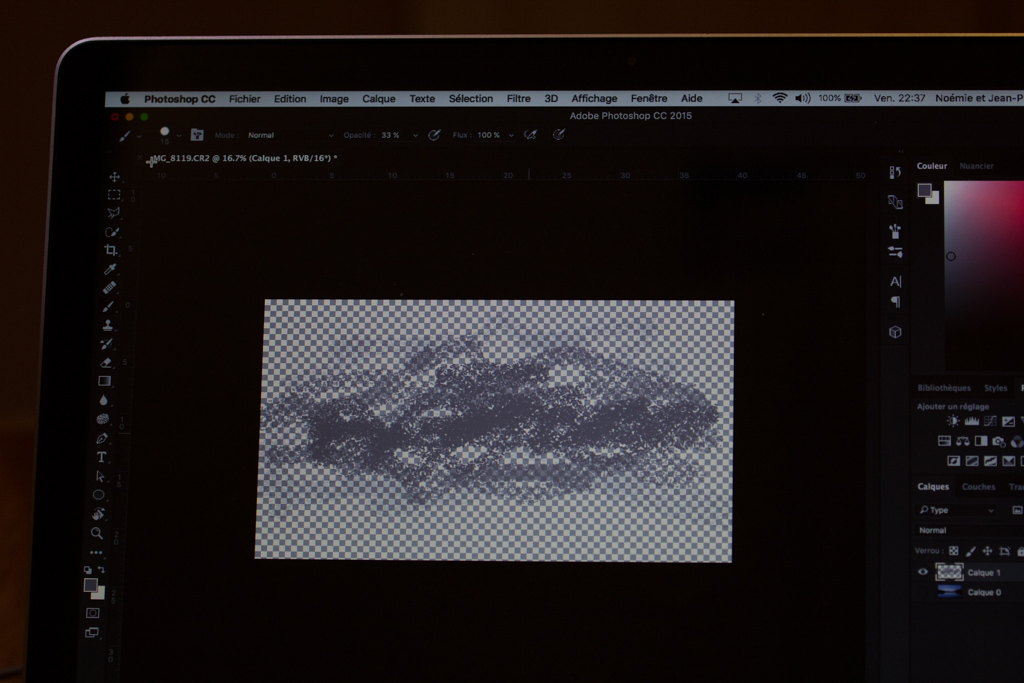Reset default foreground and background colors

tap(88, 569)
